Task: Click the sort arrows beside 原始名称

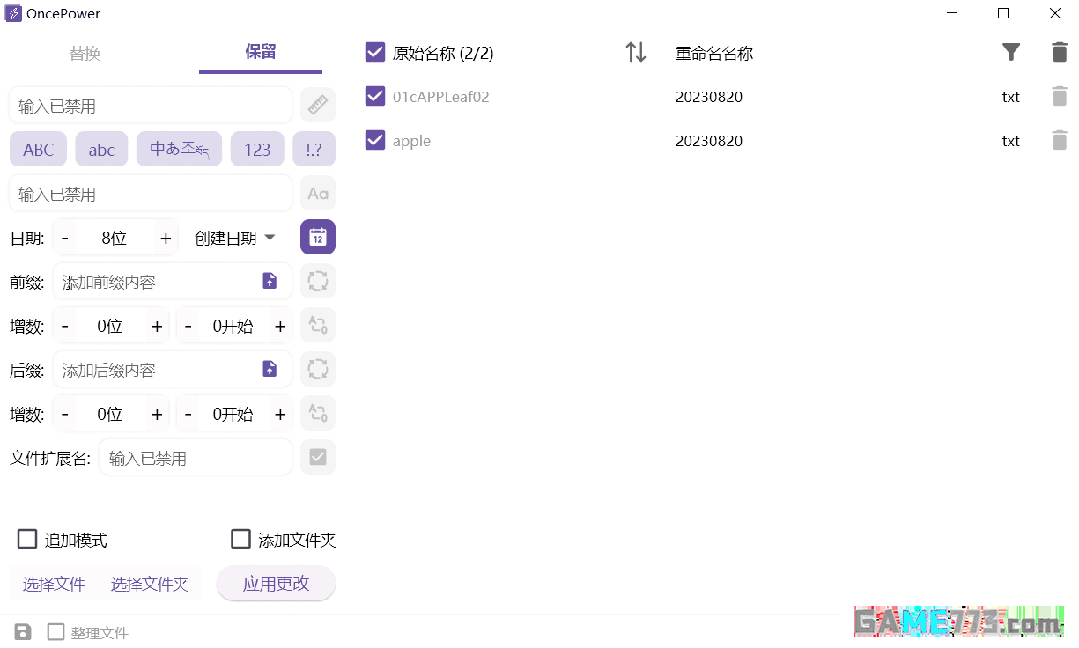Action: pos(635,52)
